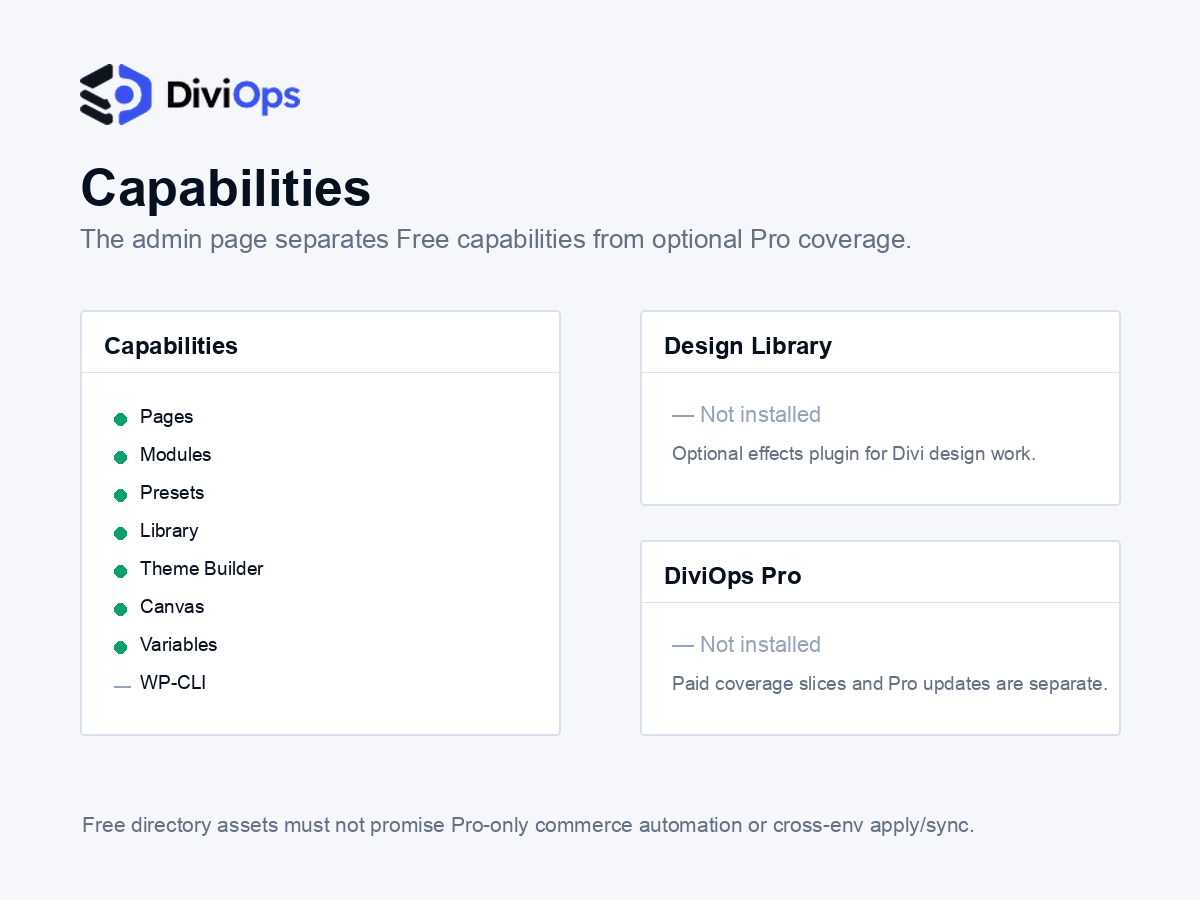Image resolution: width=1200 pixels, height=900 pixels.
Task: Select the Modules capability row text
Action: pyautogui.click(x=175, y=455)
